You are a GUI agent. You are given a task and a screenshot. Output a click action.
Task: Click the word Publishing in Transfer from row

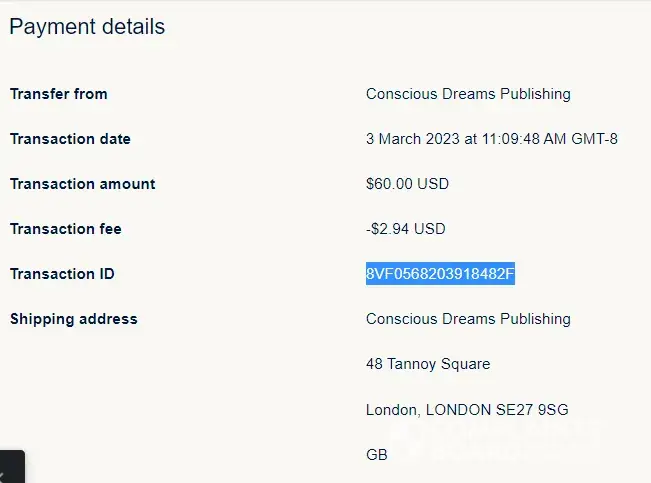[x=536, y=94]
